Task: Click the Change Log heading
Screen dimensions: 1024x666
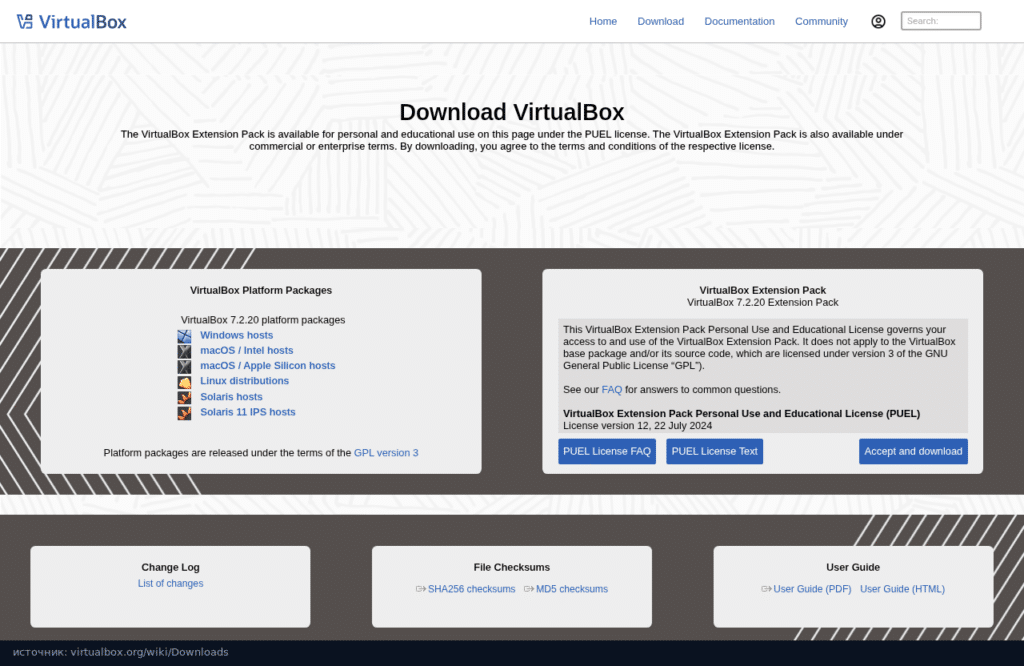Action: pyautogui.click(x=170, y=567)
